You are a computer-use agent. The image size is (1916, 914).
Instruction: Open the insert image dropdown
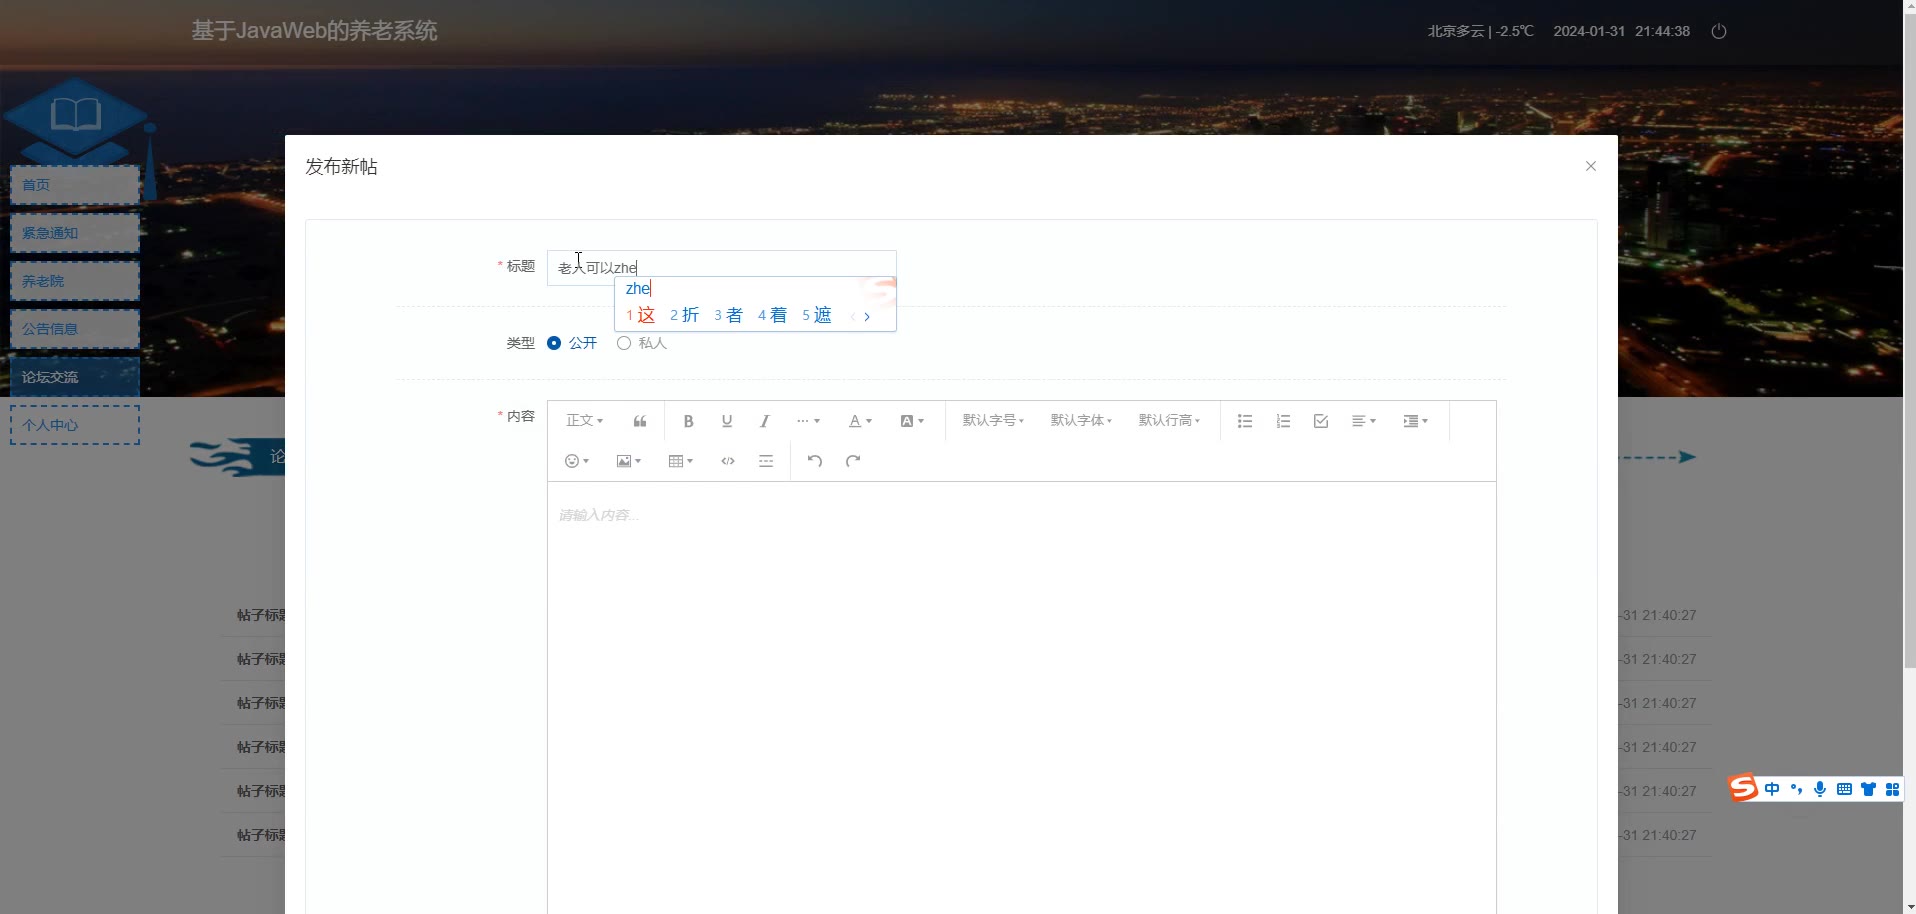(x=629, y=461)
